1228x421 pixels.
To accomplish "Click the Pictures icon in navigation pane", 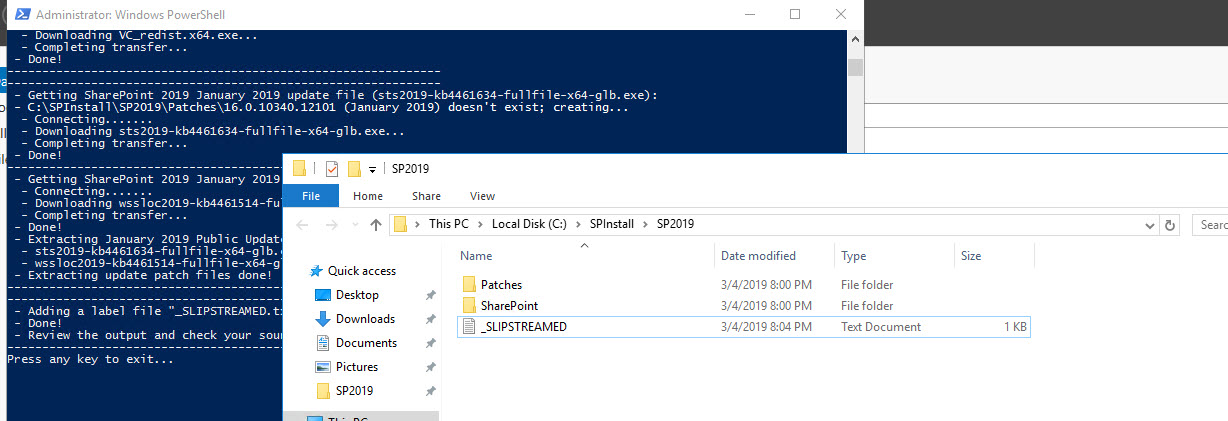I will point(323,367).
